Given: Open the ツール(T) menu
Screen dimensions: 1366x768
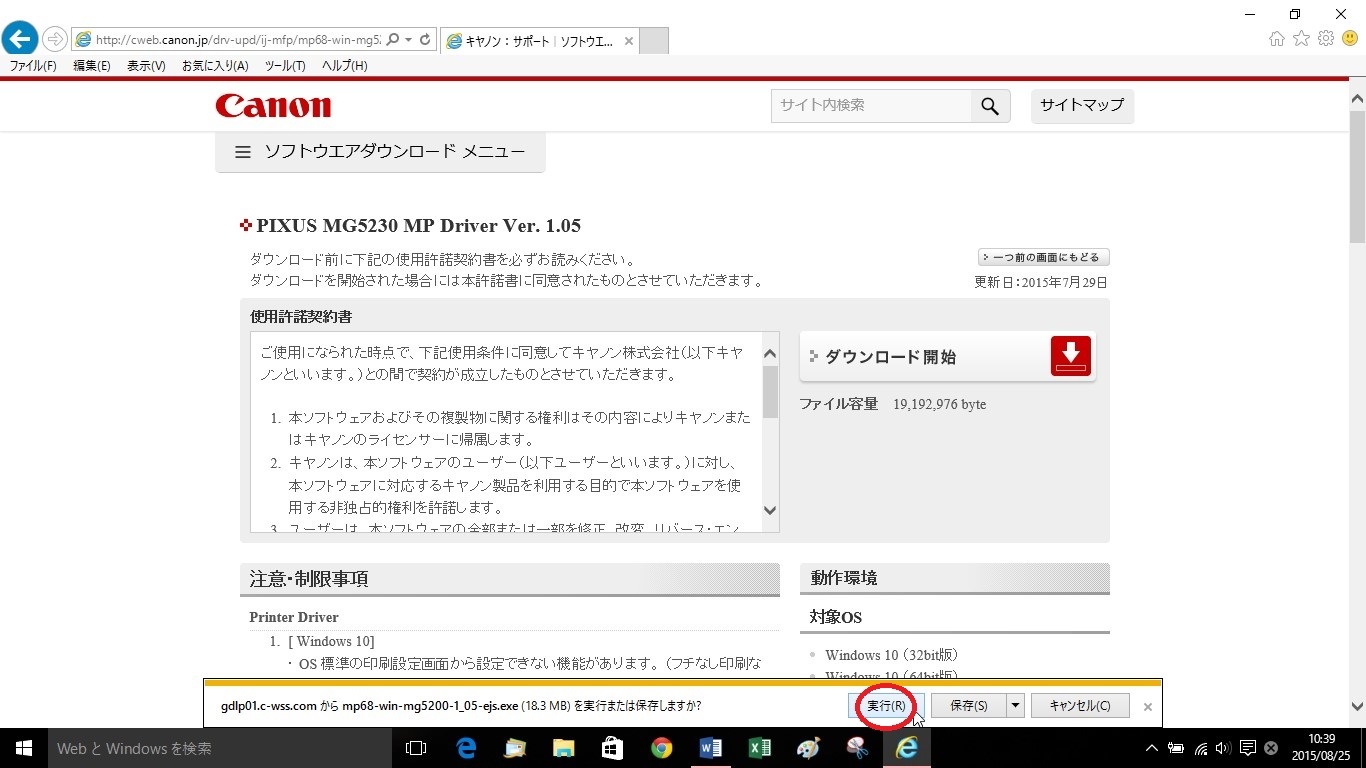Looking at the screenshot, I should point(285,66).
